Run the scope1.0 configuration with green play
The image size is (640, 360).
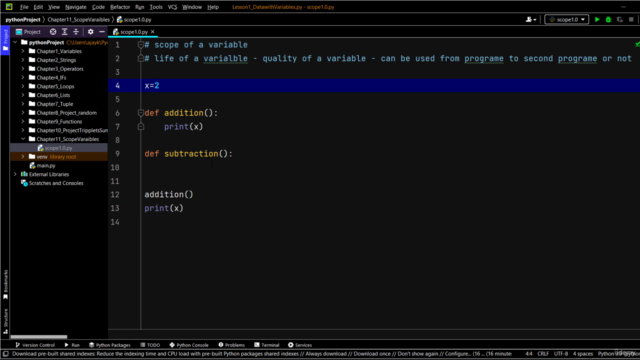597,19
